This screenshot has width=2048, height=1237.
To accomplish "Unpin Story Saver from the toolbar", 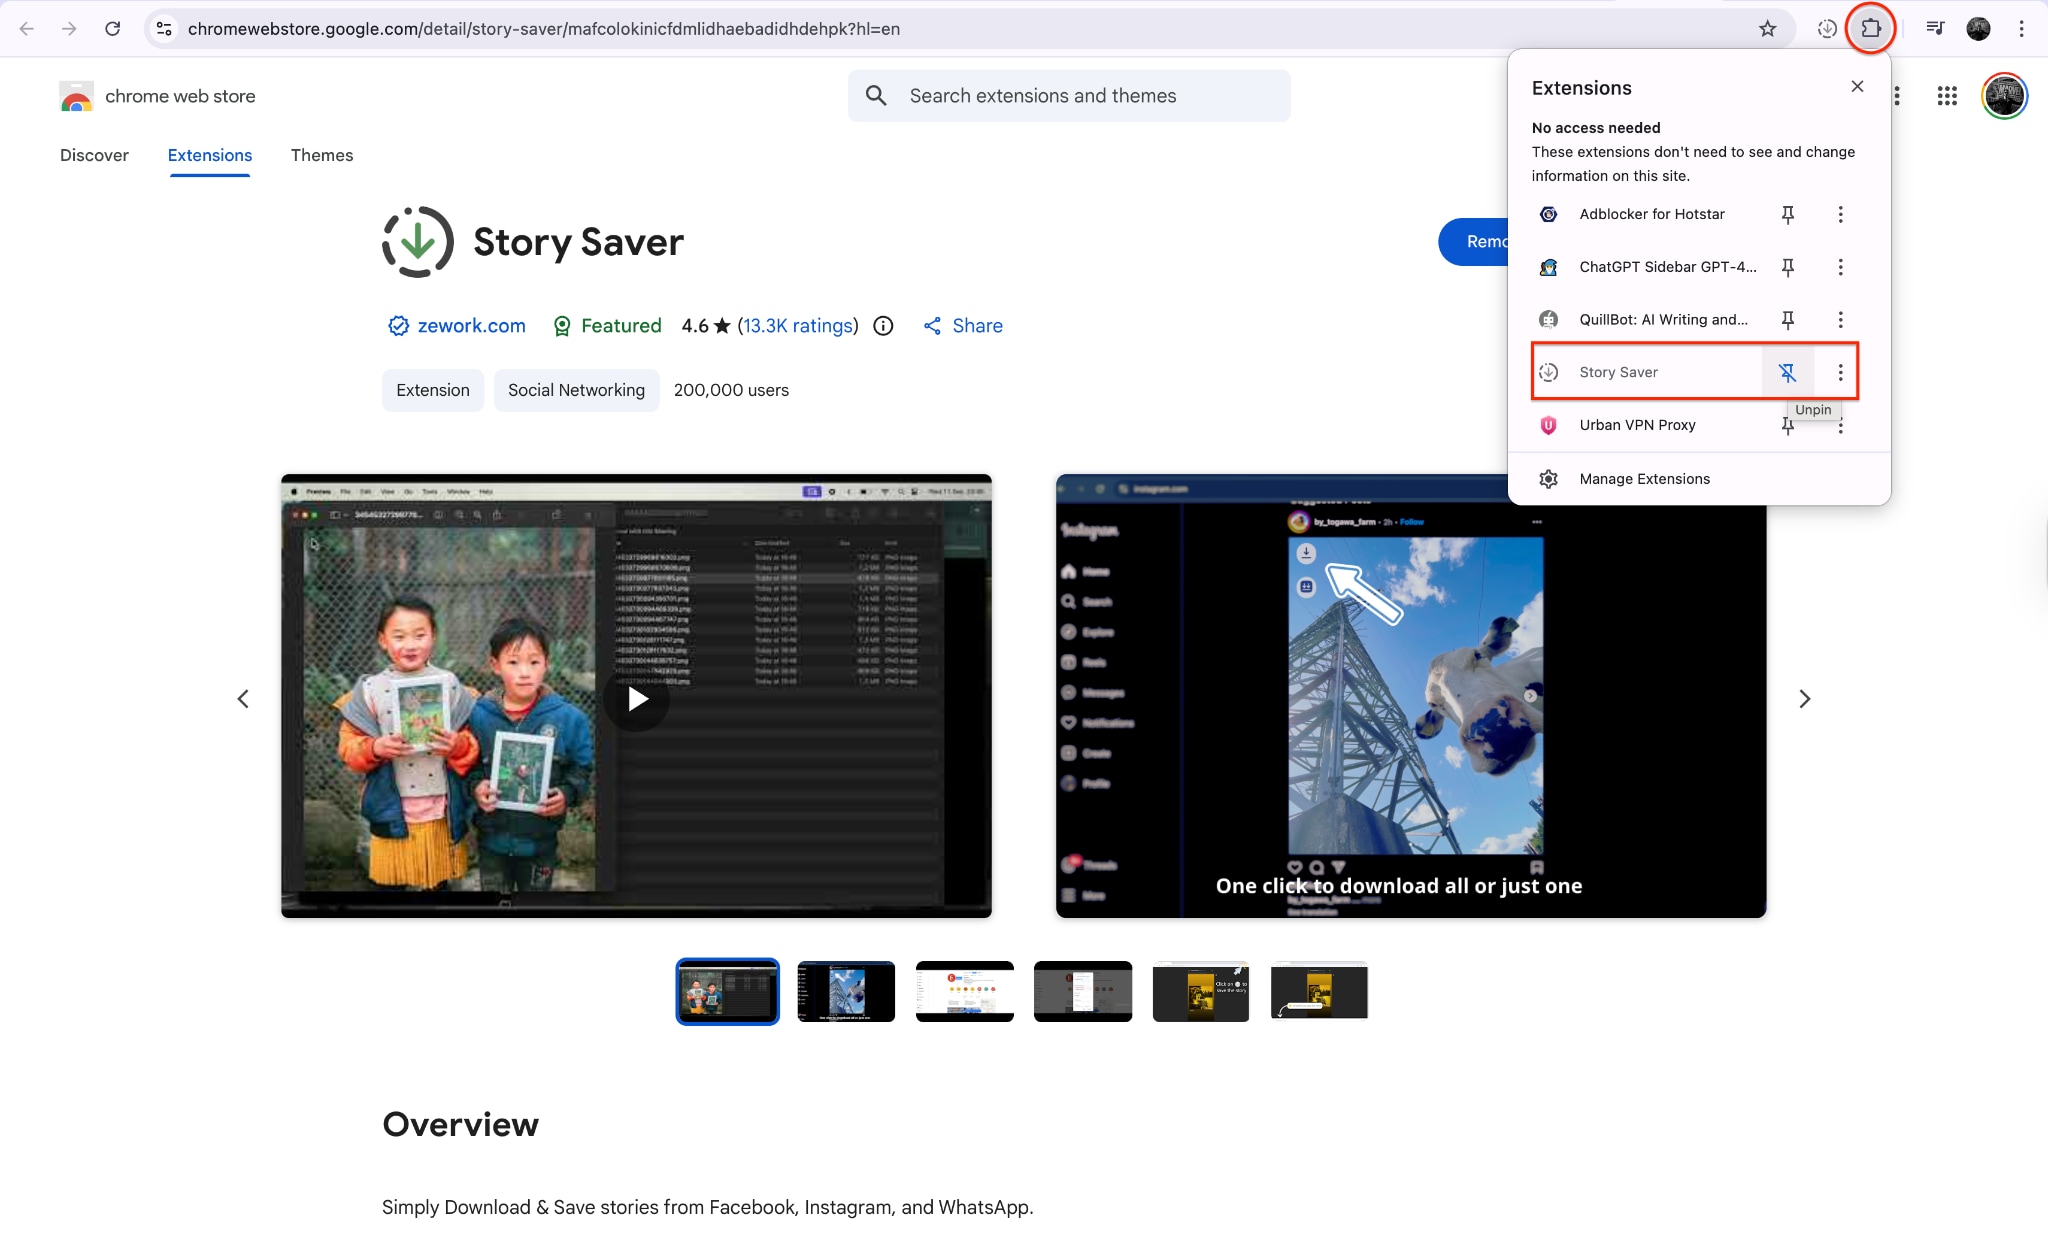I will [x=1788, y=371].
